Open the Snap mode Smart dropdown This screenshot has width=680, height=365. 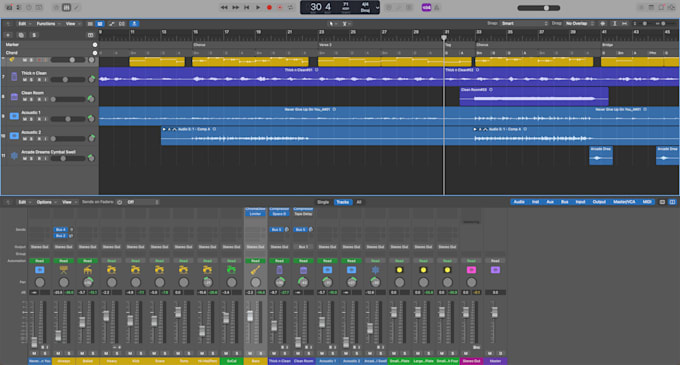coord(524,23)
